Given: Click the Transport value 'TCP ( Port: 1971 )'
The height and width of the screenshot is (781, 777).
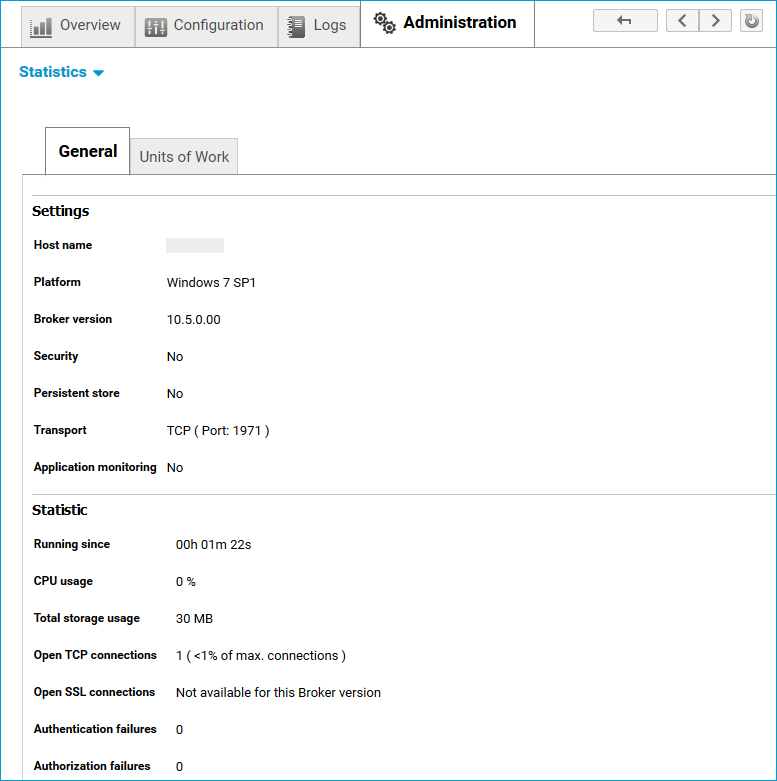Looking at the screenshot, I should click(x=218, y=431).
